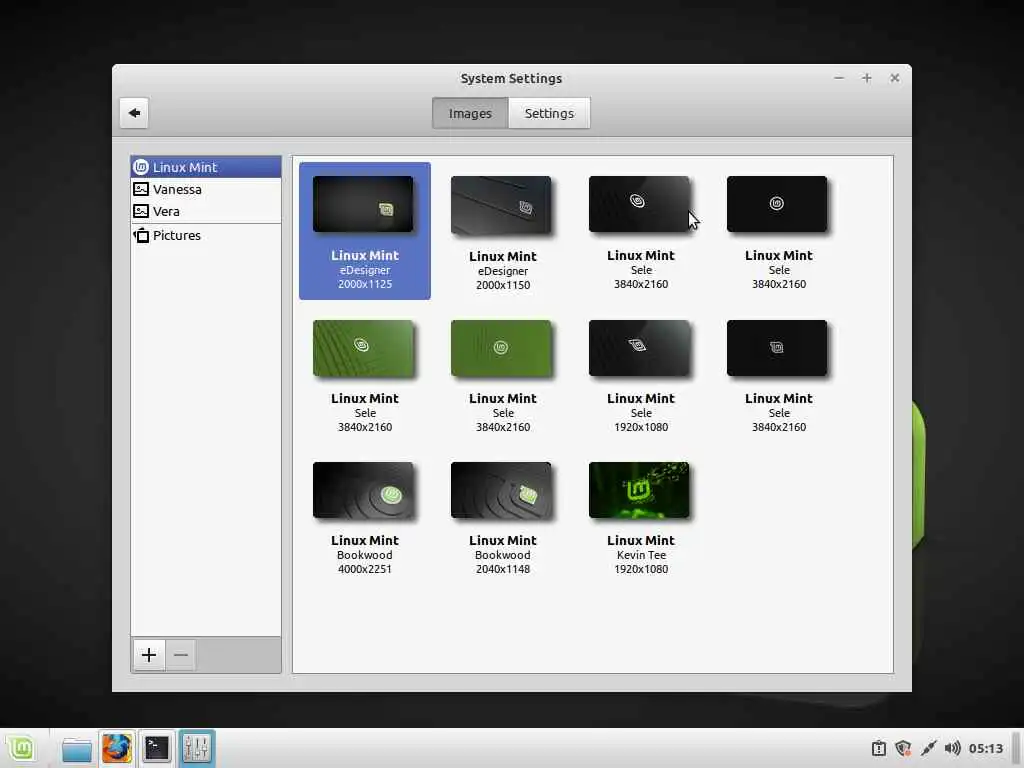Screen dimensions: 1024x768
Task: Click the minus remove folder button
Action: click(x=181, y=655)
